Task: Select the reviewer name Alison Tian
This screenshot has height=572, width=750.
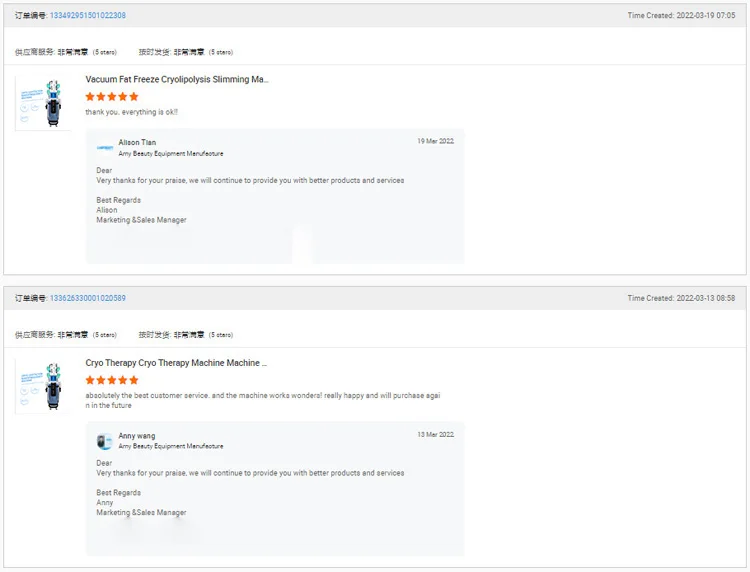Action: point(137,143)
